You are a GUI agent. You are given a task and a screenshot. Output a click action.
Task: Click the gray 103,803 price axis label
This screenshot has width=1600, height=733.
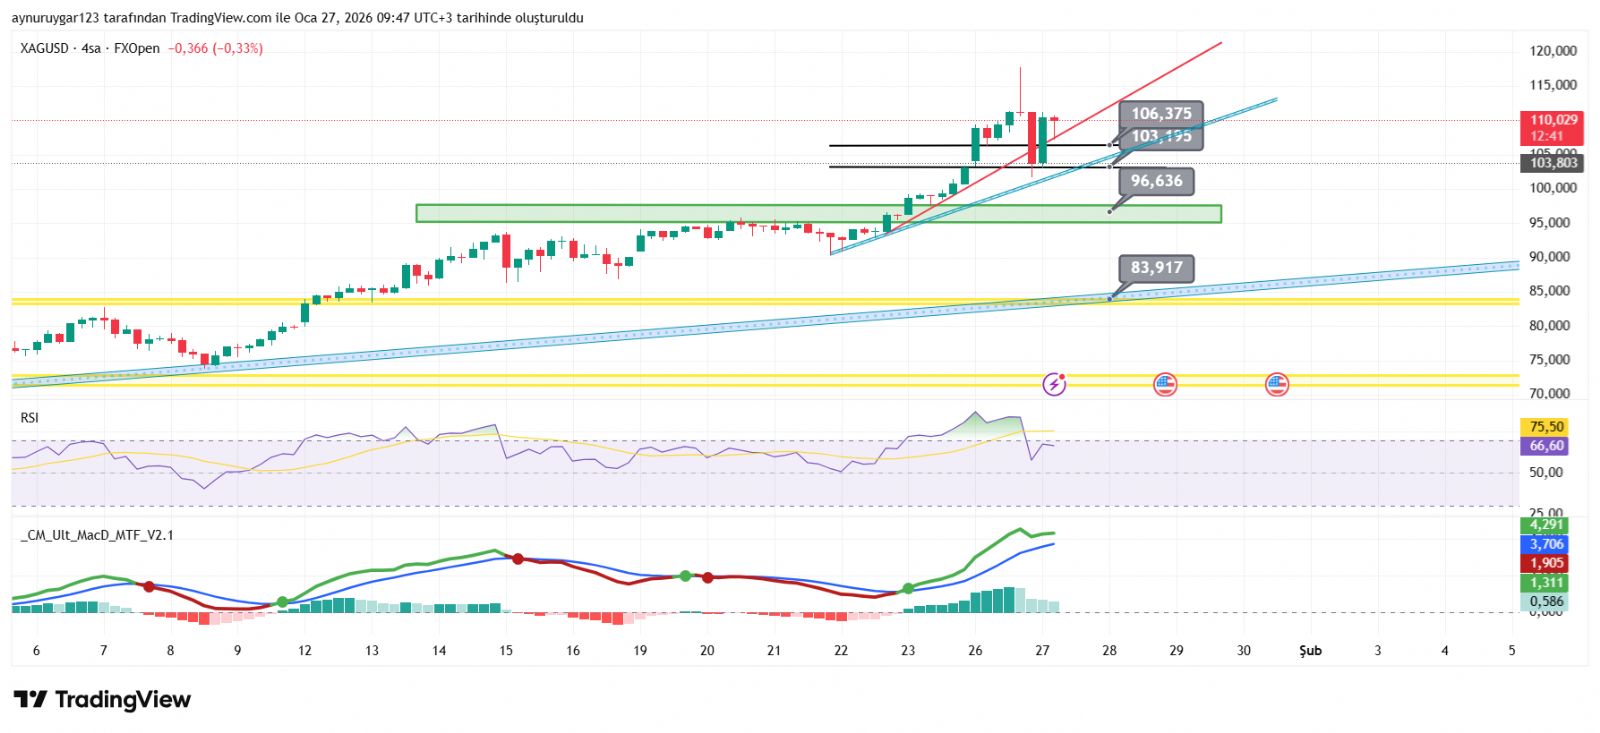point(1552,163)
